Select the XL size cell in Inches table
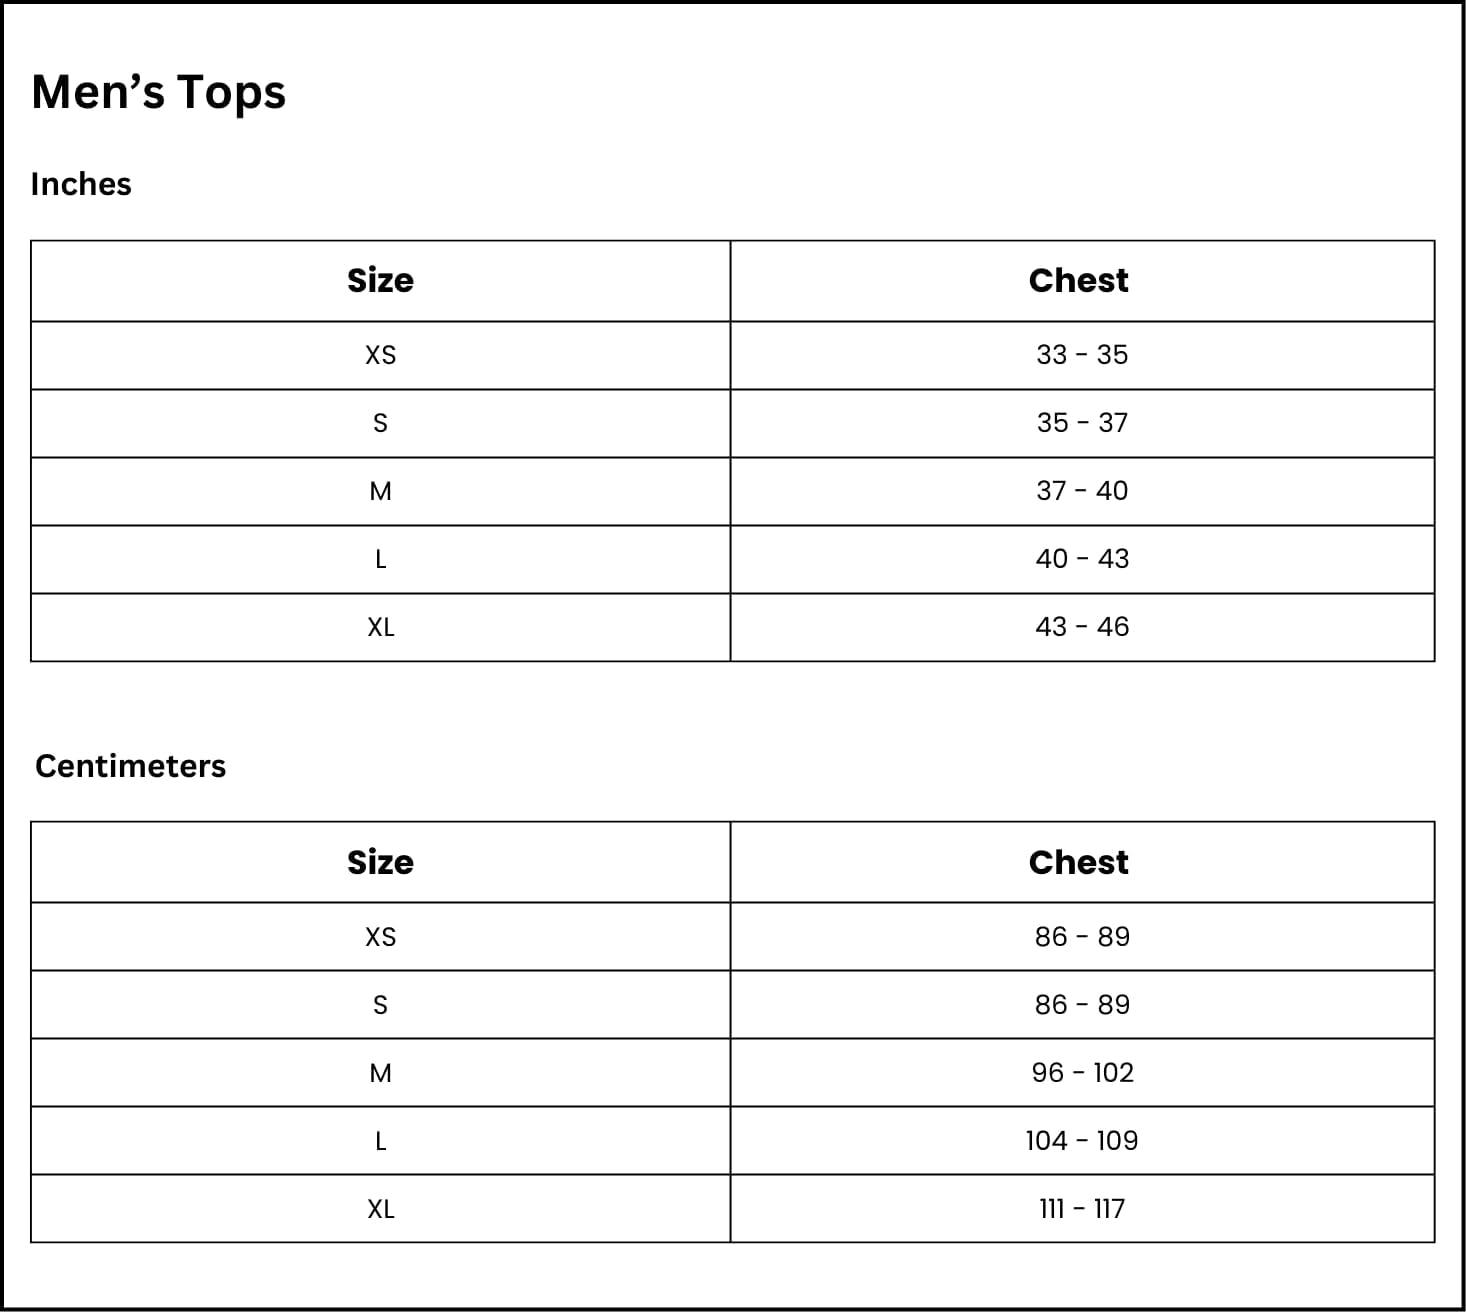This screenshot has height=1312, width=1466. click(380, 627)
